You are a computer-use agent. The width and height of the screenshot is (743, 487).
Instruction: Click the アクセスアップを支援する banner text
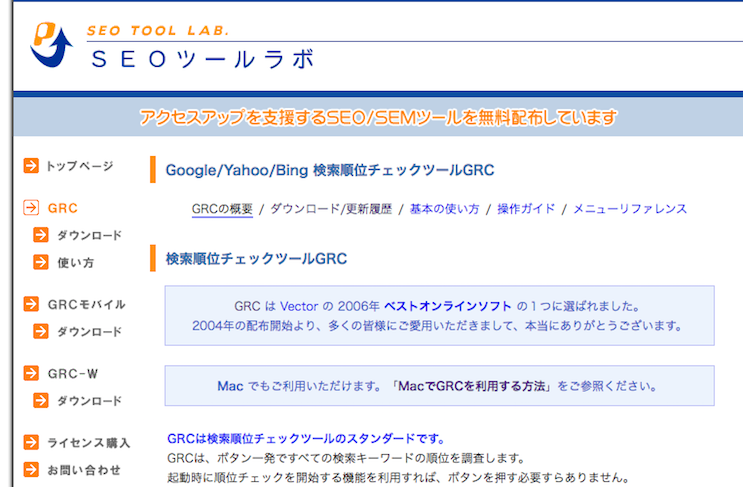[378, 117]
